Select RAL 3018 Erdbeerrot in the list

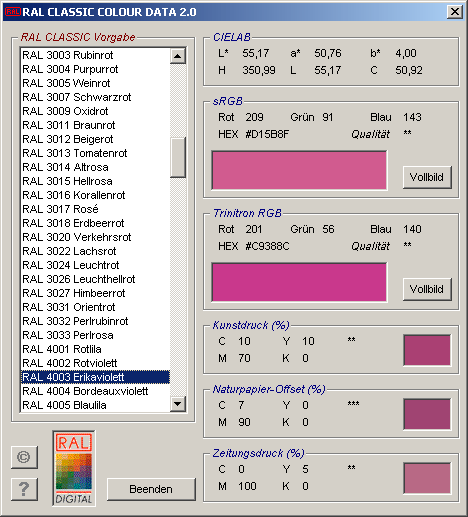[95, 223]
